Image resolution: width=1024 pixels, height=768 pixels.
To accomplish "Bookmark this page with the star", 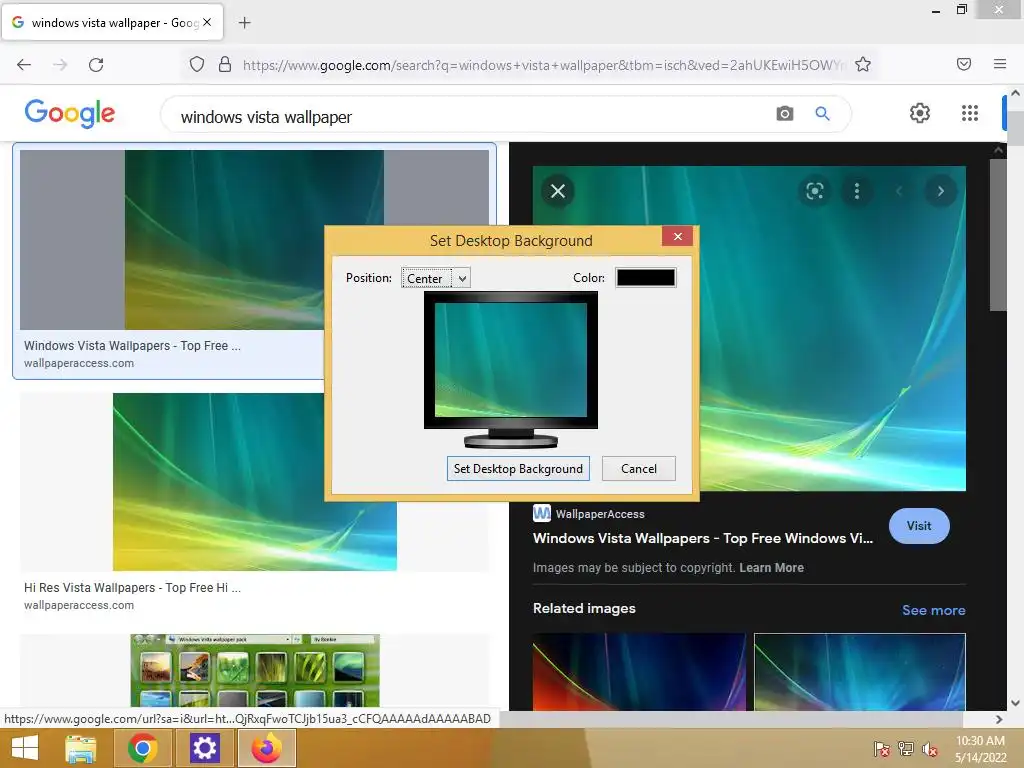I will pos(863,64).
